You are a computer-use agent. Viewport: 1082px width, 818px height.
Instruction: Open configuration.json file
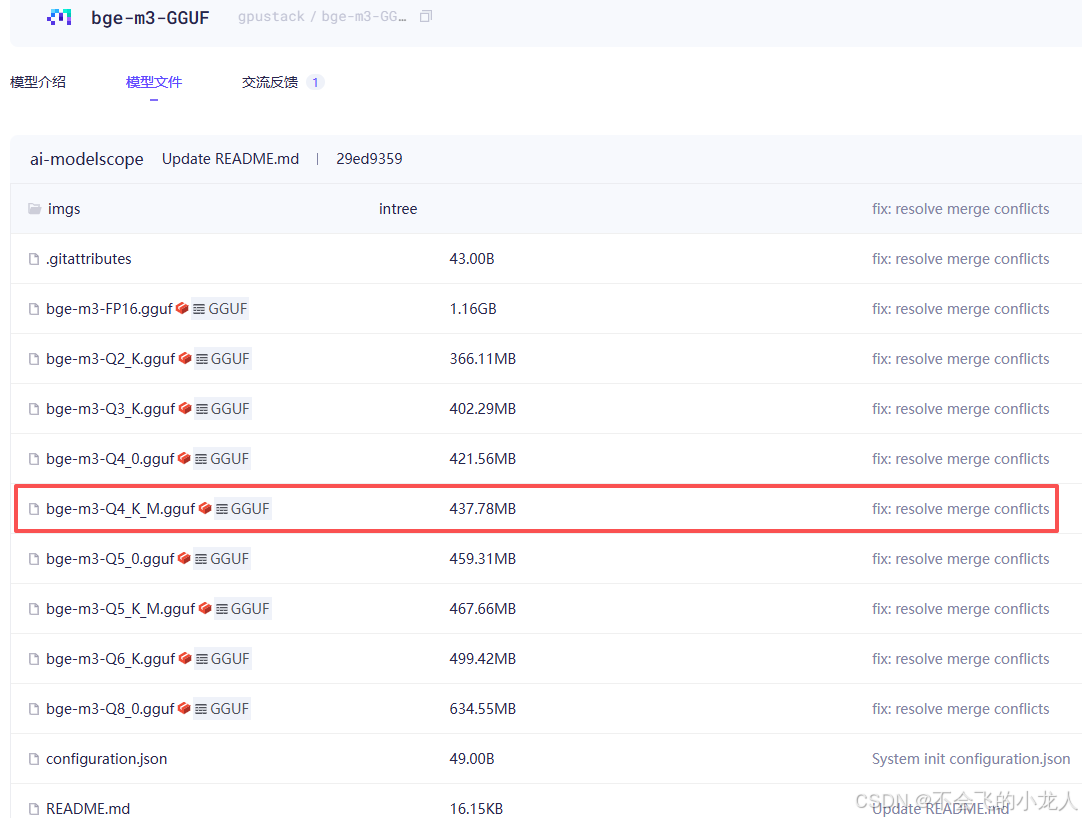click(106, 759)
